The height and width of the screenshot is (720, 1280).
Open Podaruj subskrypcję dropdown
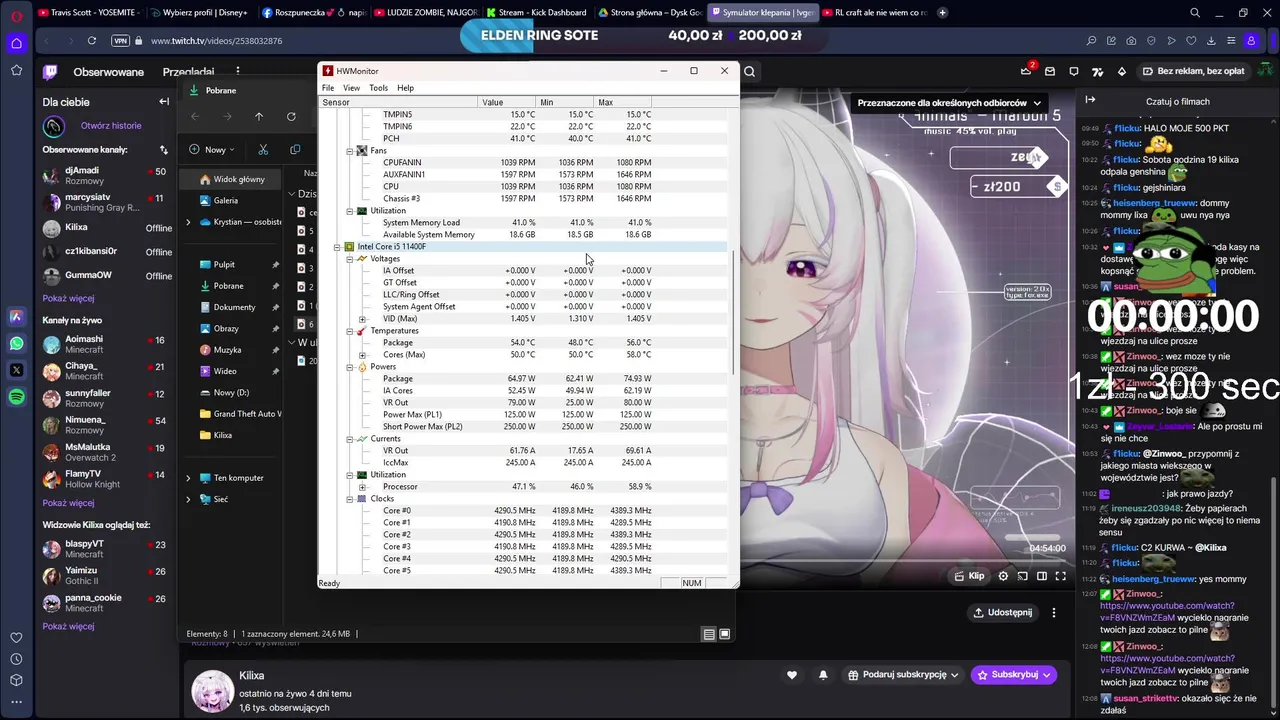pyautogui.click(x=903, y=675)
